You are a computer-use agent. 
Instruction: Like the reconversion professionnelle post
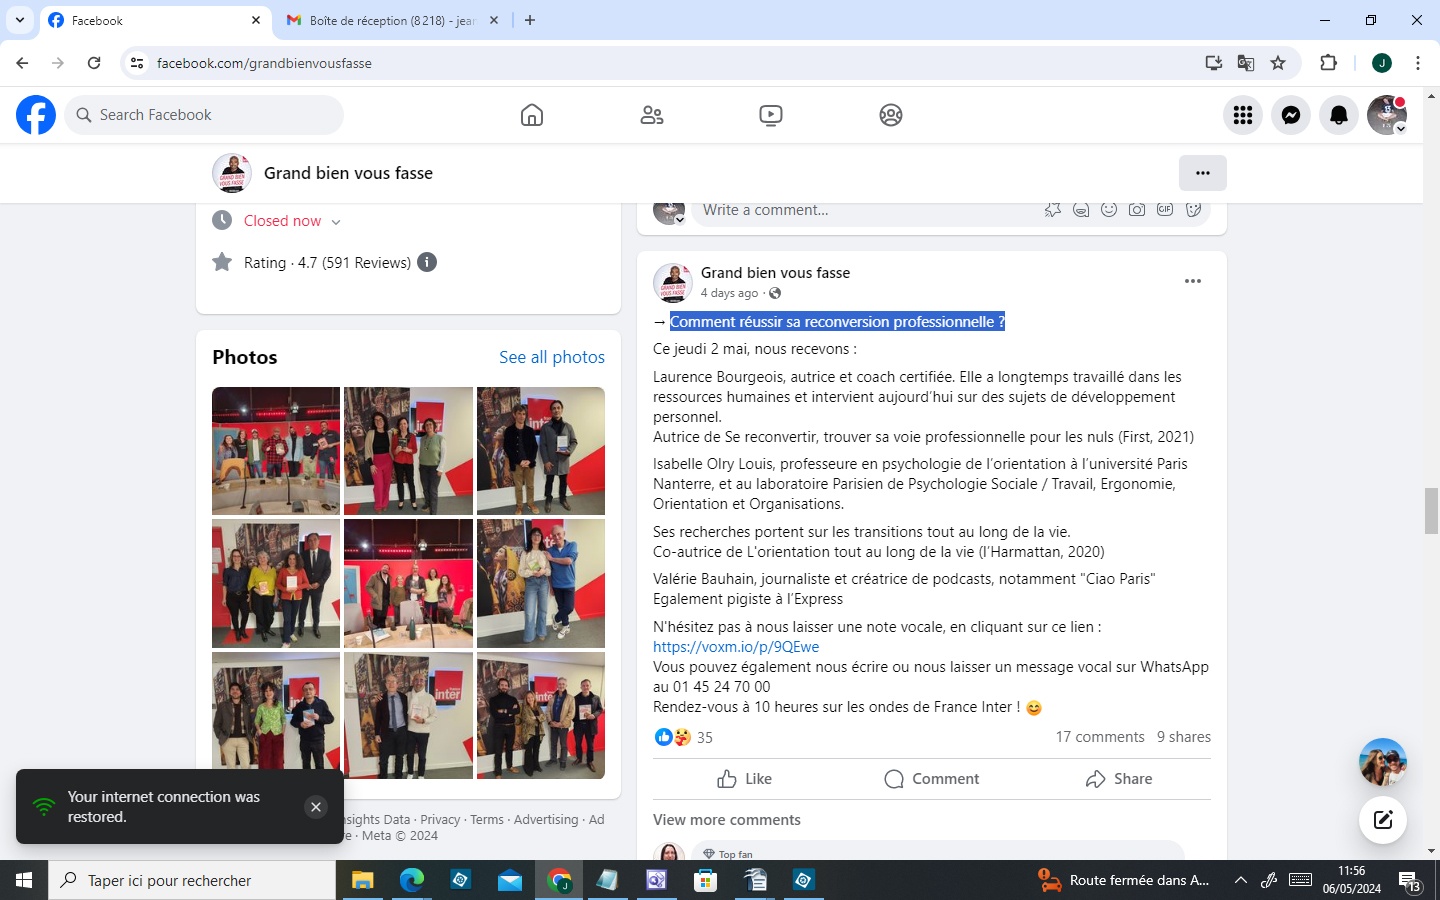pyautogui.click(x=744, y=779)
